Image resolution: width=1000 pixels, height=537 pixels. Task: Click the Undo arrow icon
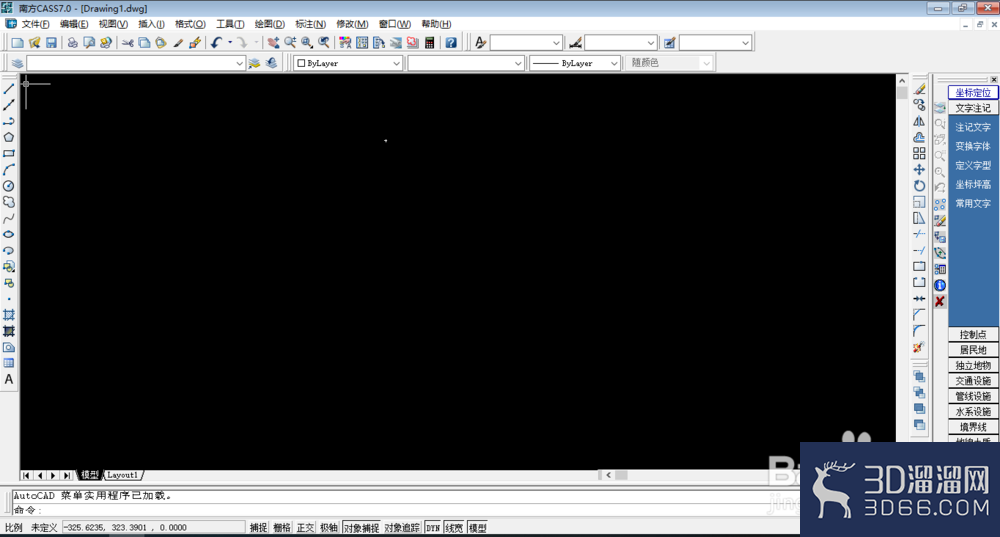point(216,43)
